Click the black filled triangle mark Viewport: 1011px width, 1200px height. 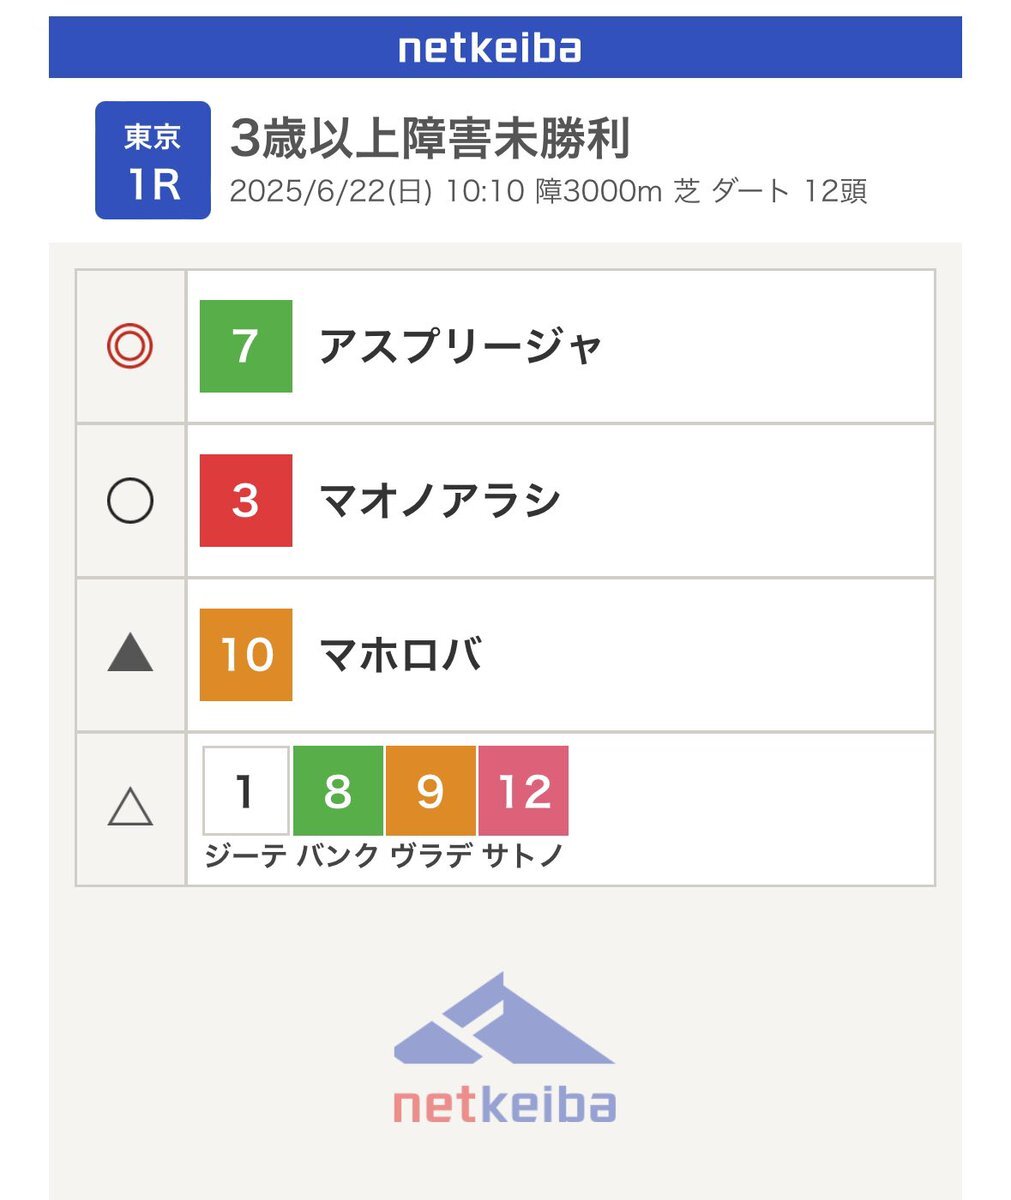[130, 654]
